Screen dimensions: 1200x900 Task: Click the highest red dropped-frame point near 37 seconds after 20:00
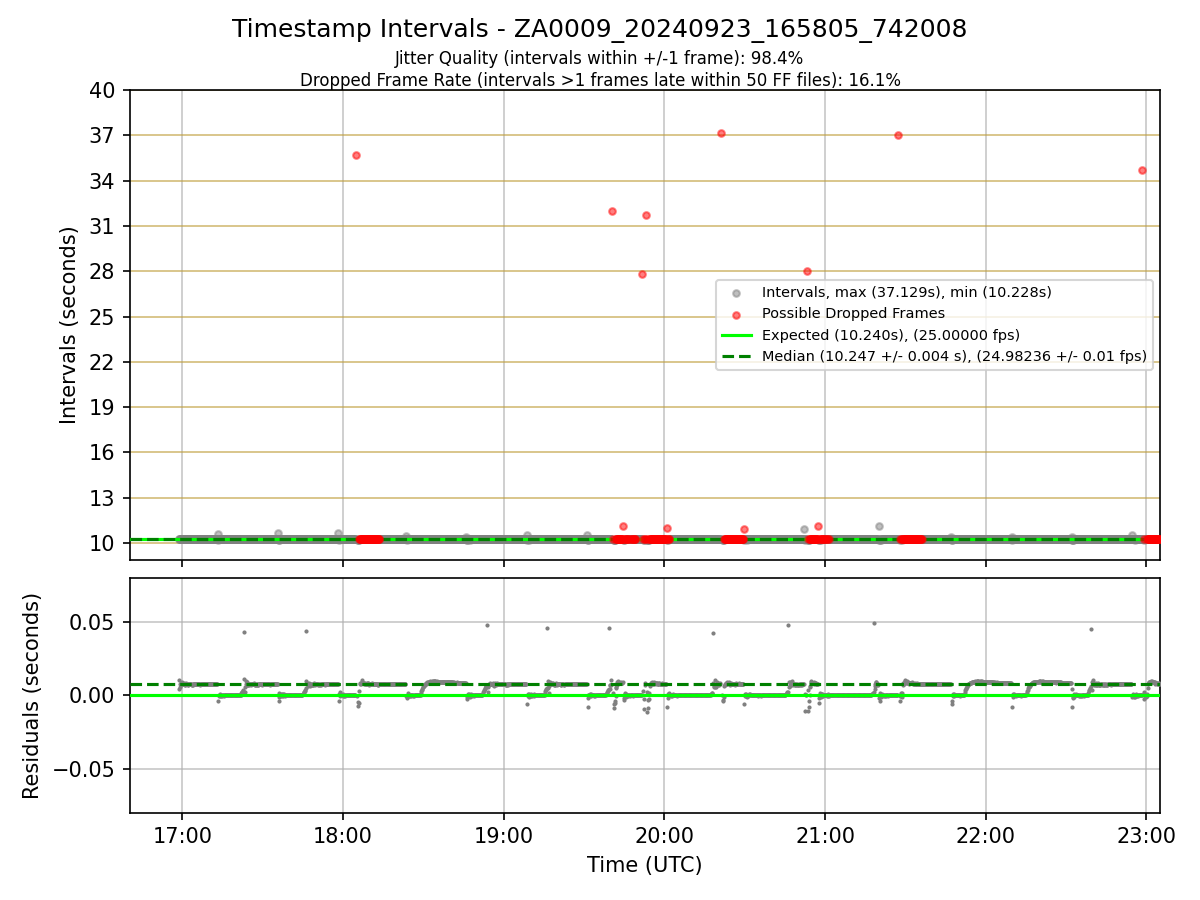tap(721, 133)
